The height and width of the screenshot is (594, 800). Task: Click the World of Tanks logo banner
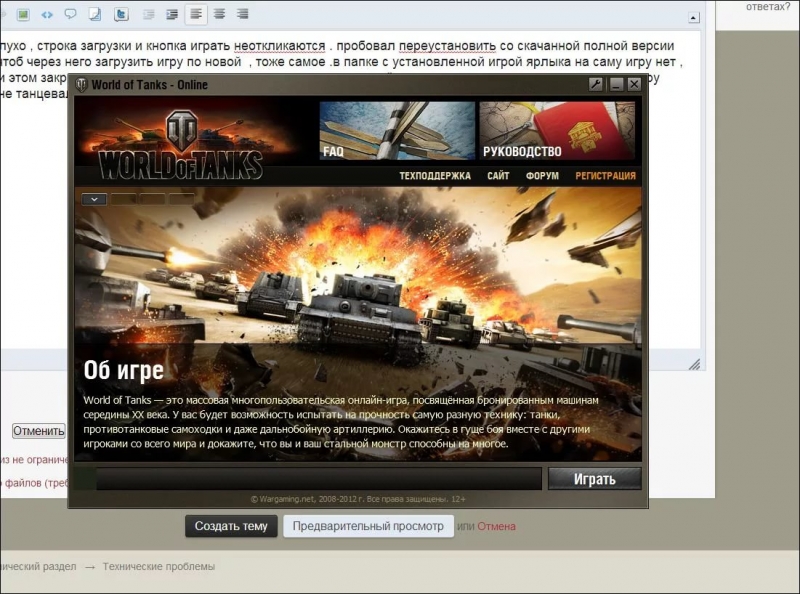[x=182, y=145]
